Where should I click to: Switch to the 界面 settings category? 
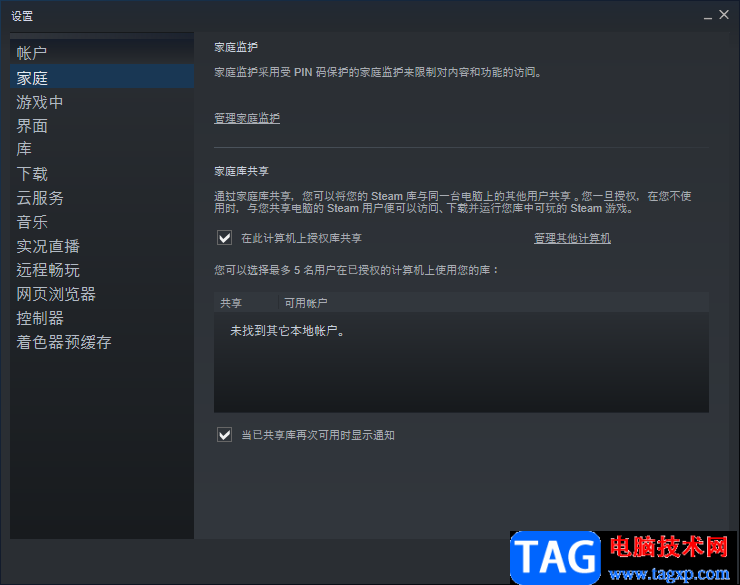[101, 125]
